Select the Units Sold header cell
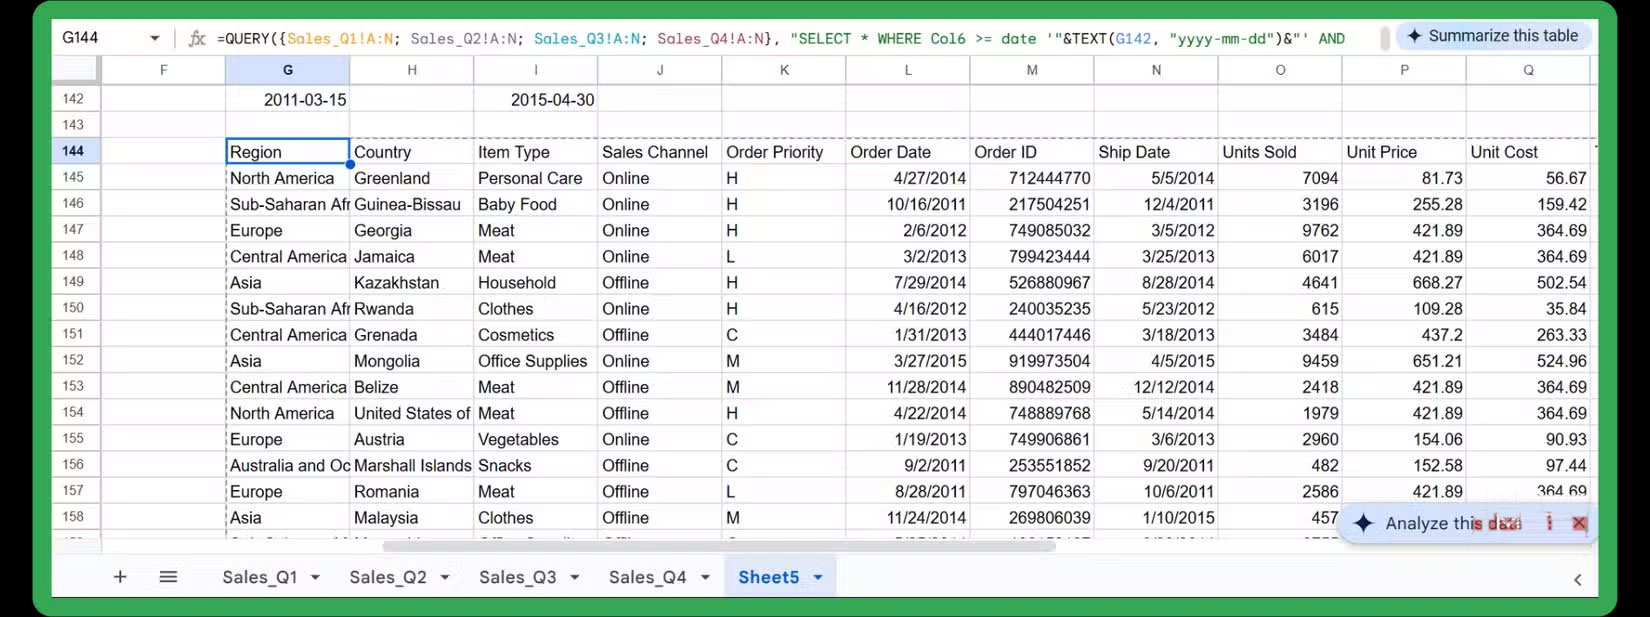The width and height of the screenshot is (1650, 617). coord(1280,152)
